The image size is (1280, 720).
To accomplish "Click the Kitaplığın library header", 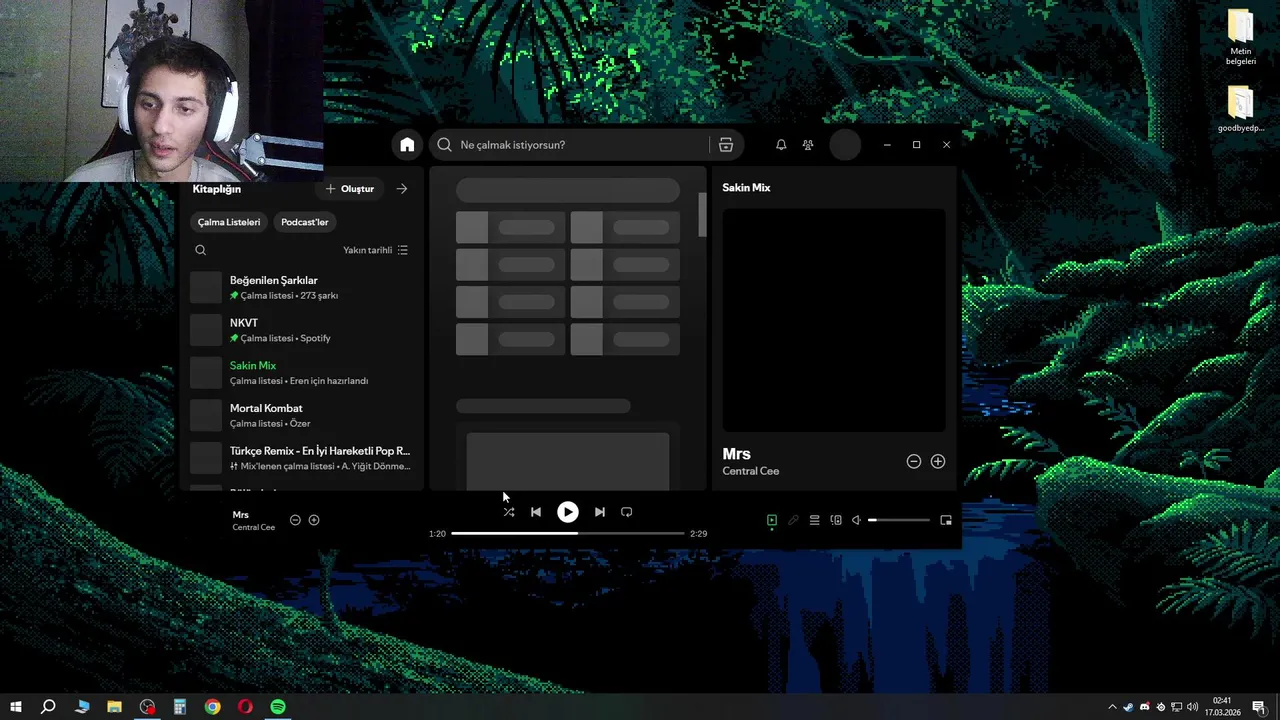I will pos(217,189).
